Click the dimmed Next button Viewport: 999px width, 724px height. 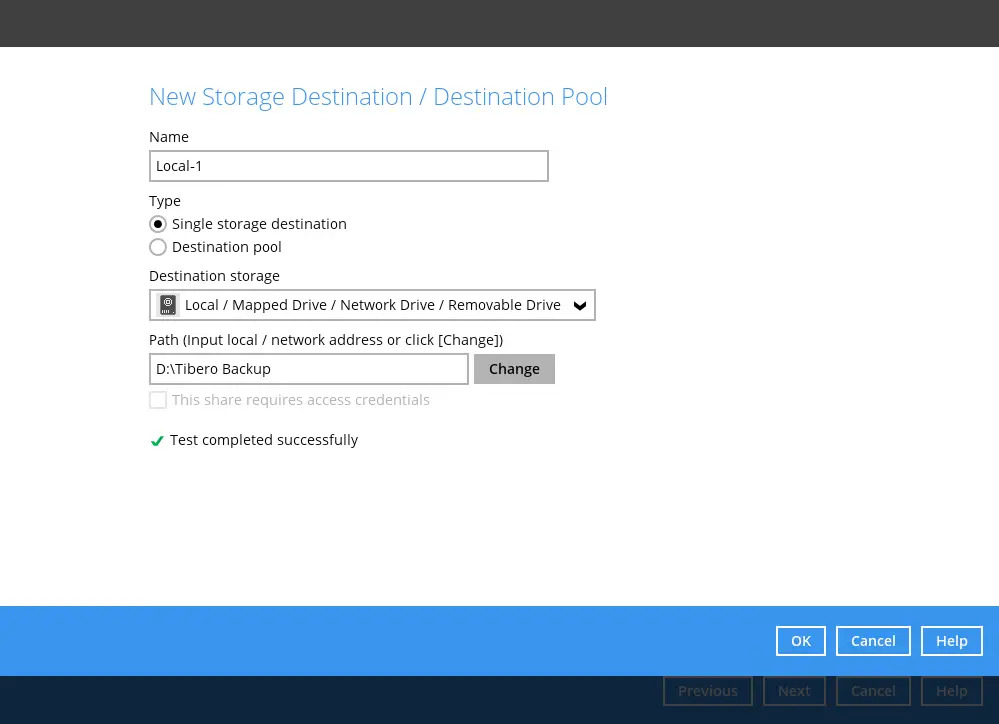point(794,691)
